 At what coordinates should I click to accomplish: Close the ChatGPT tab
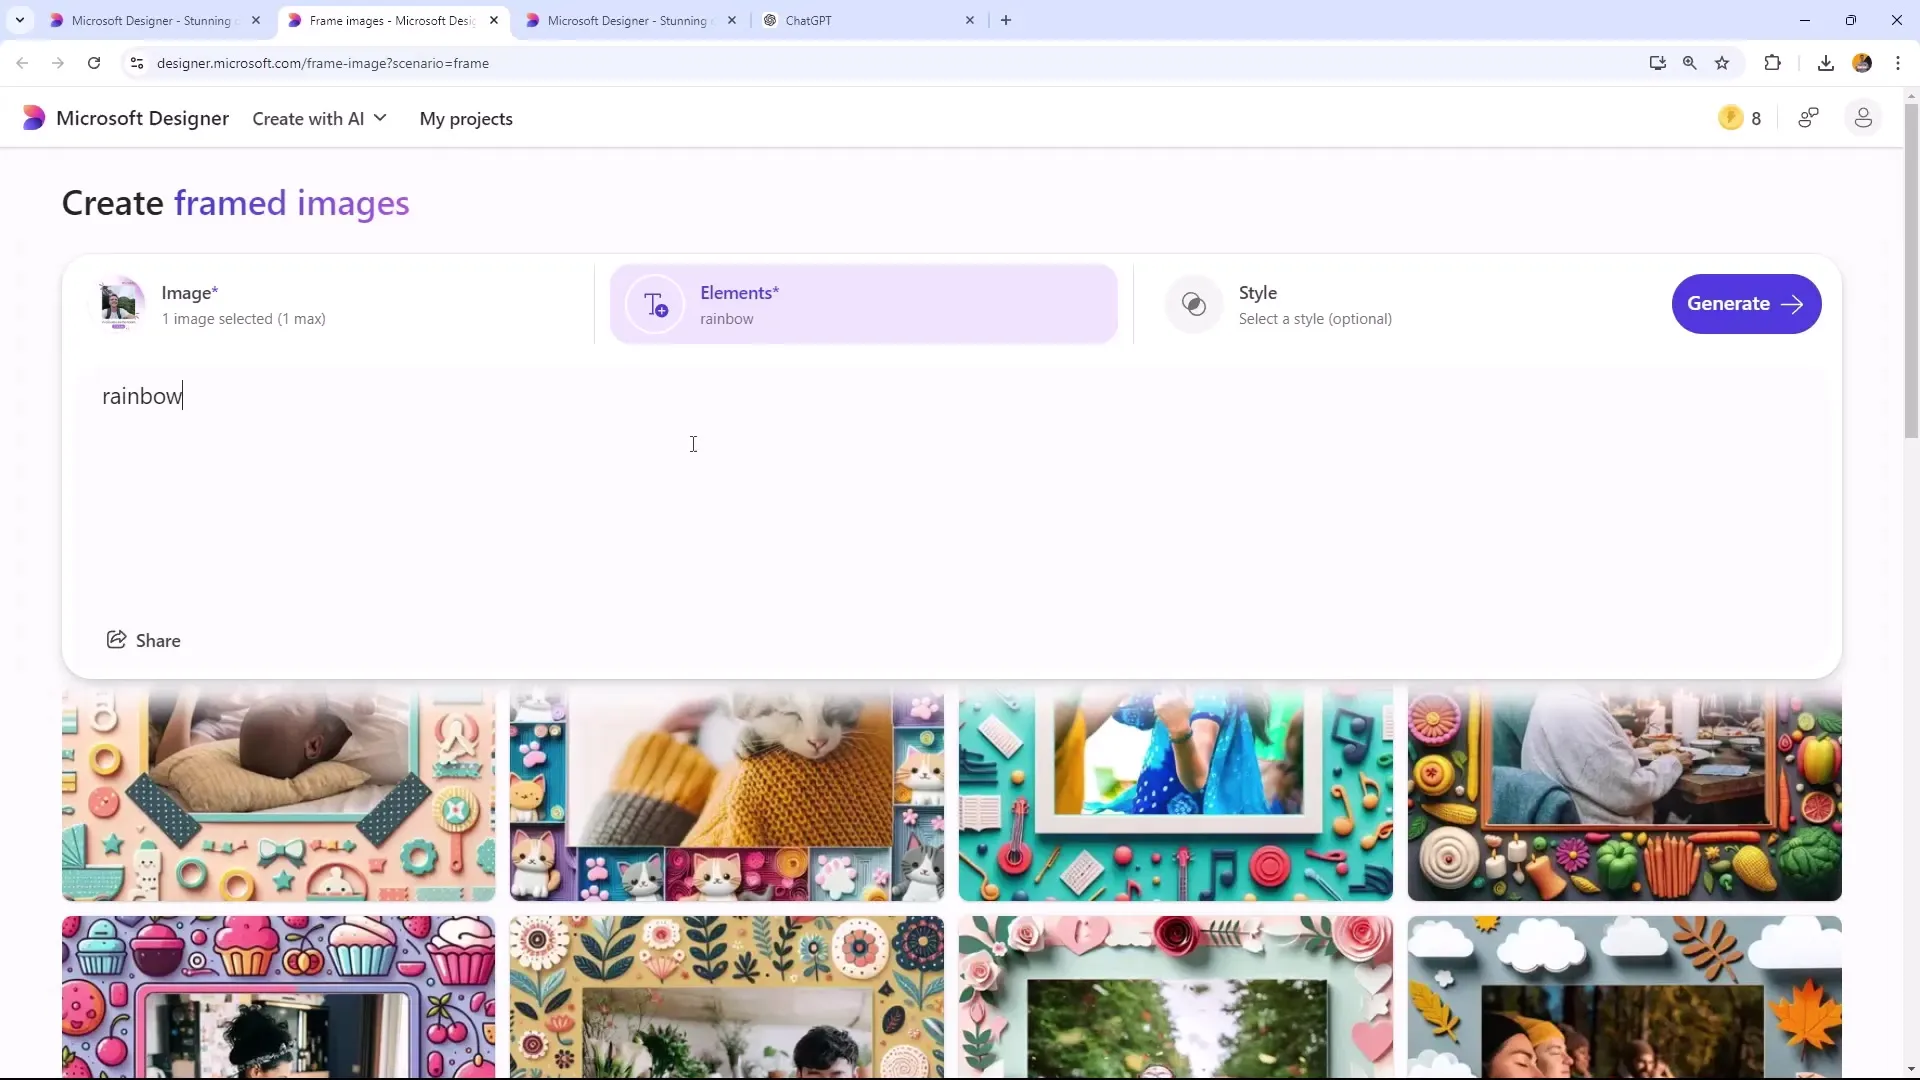[970, 20]
